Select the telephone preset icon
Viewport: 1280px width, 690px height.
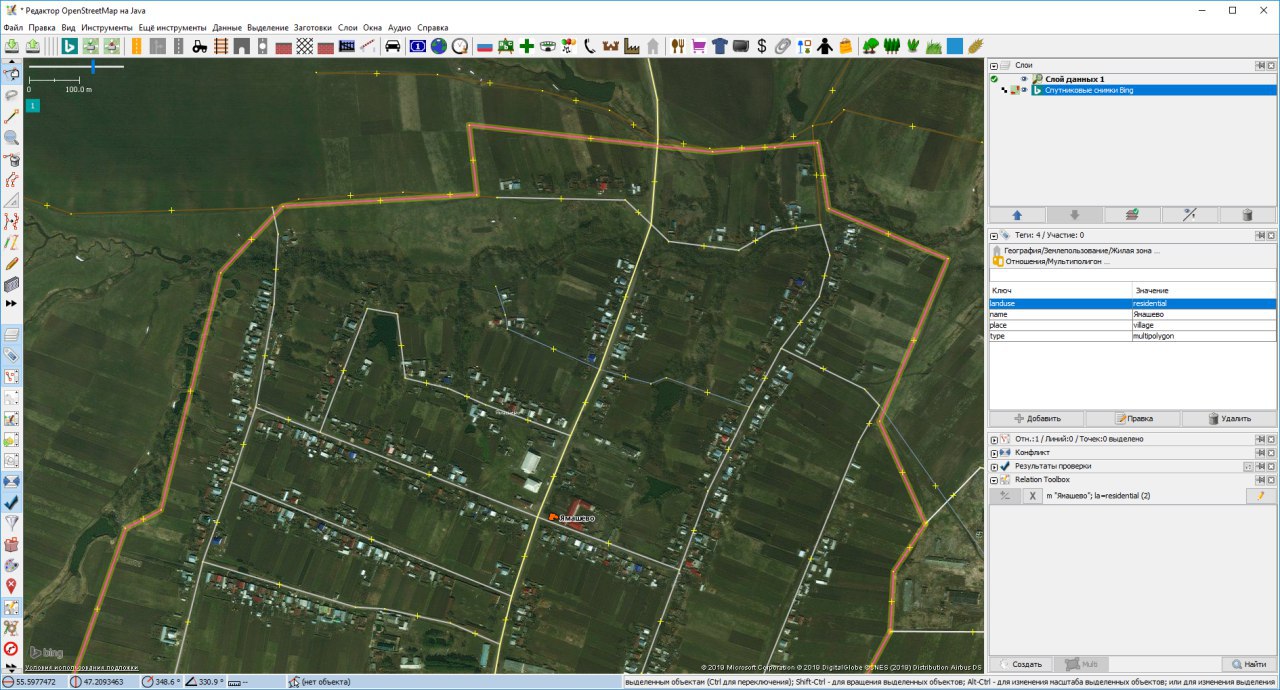pos(590,46)
